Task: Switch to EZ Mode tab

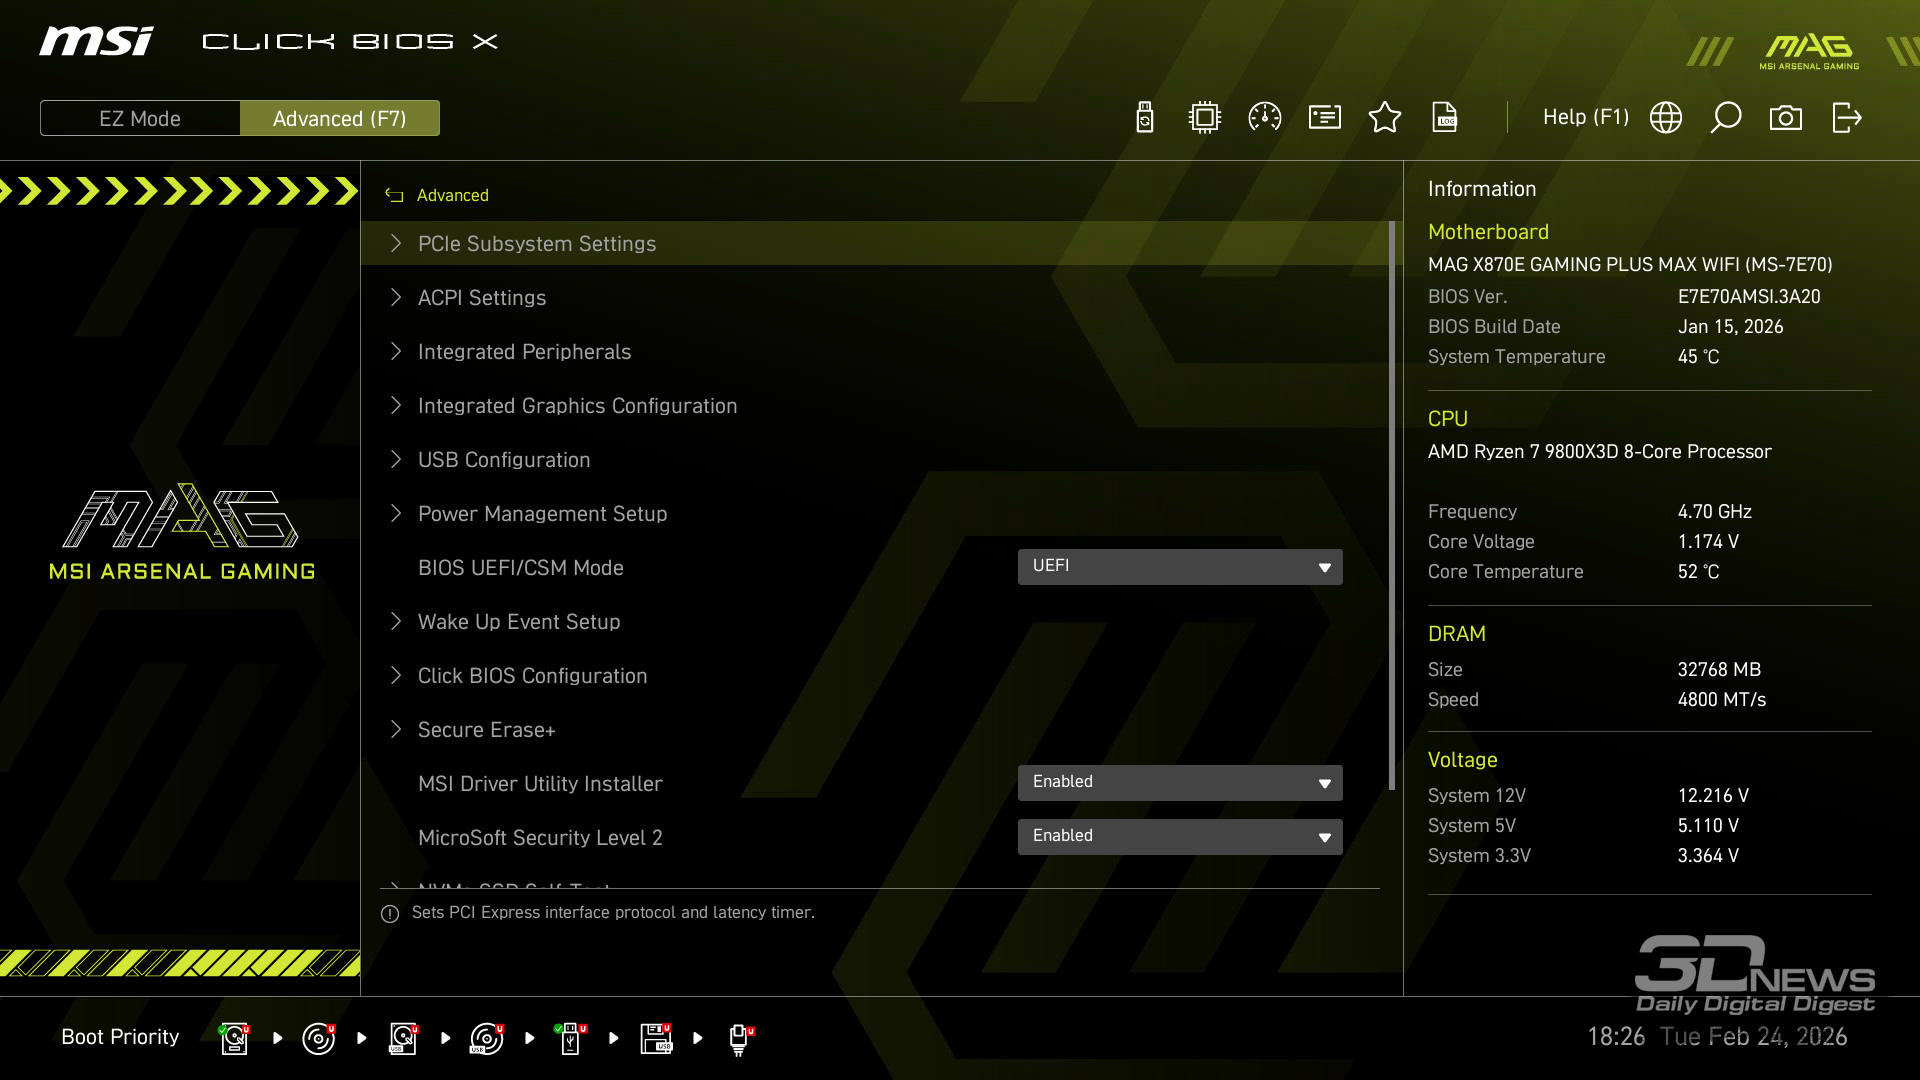Action: pyautogui.click(x=140, y=118)
